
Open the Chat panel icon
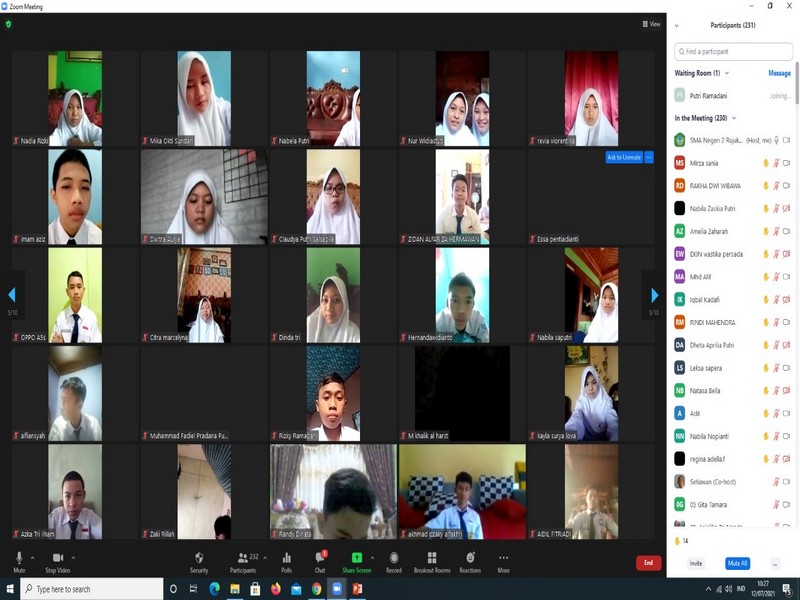pyautogui.click(x=320, y=558)
